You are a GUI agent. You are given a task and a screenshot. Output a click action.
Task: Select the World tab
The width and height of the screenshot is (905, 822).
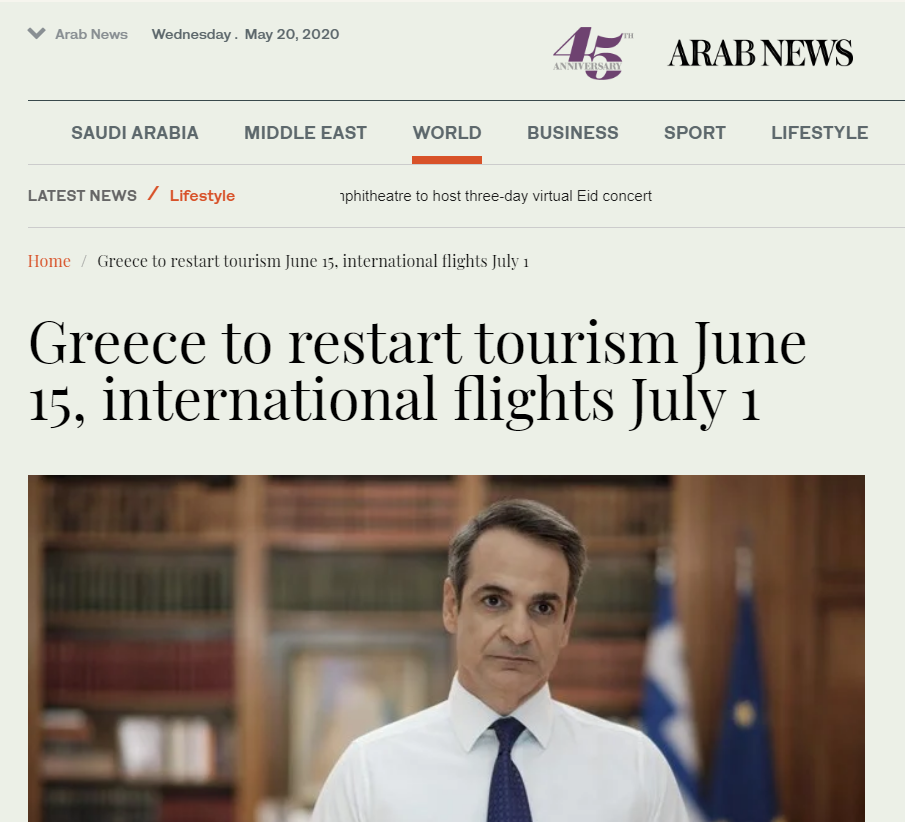tap(447, 133)
